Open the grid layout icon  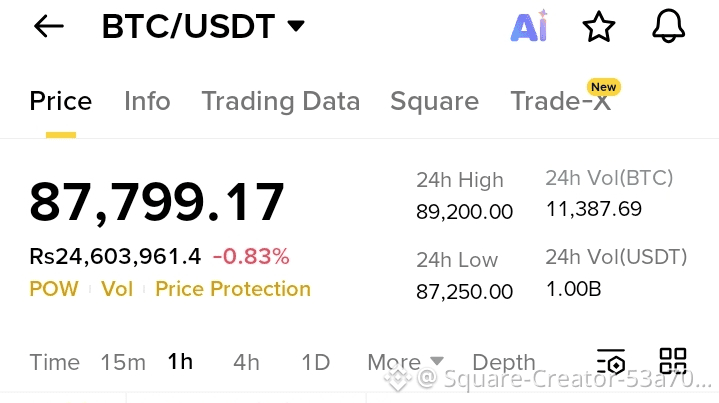tap(673, 361)
